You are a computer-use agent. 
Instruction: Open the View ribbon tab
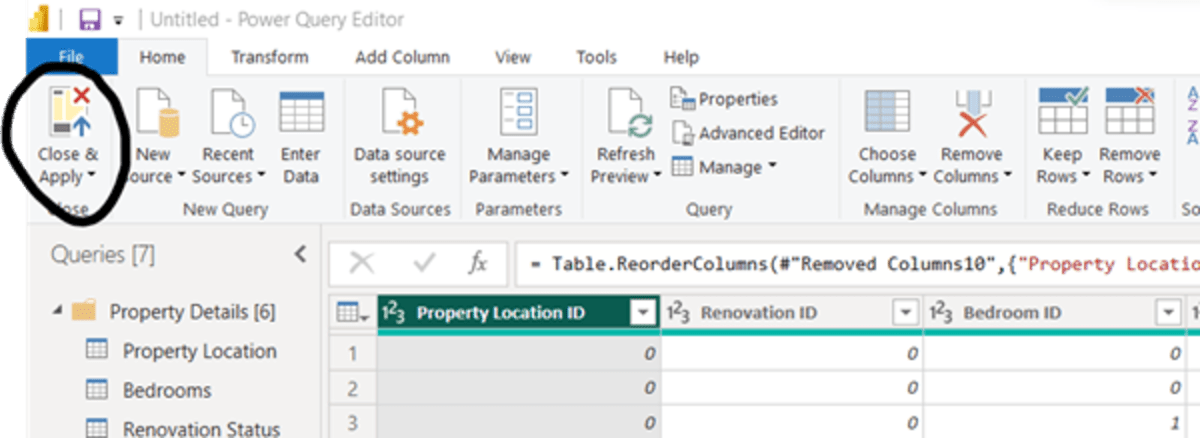point(513,57)
